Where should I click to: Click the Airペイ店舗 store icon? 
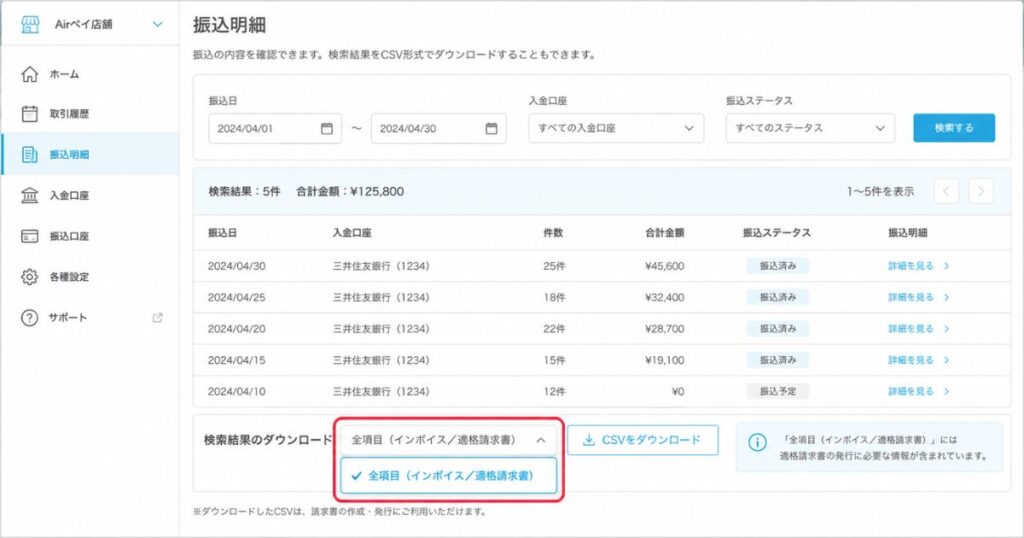[x=30, y=24]
